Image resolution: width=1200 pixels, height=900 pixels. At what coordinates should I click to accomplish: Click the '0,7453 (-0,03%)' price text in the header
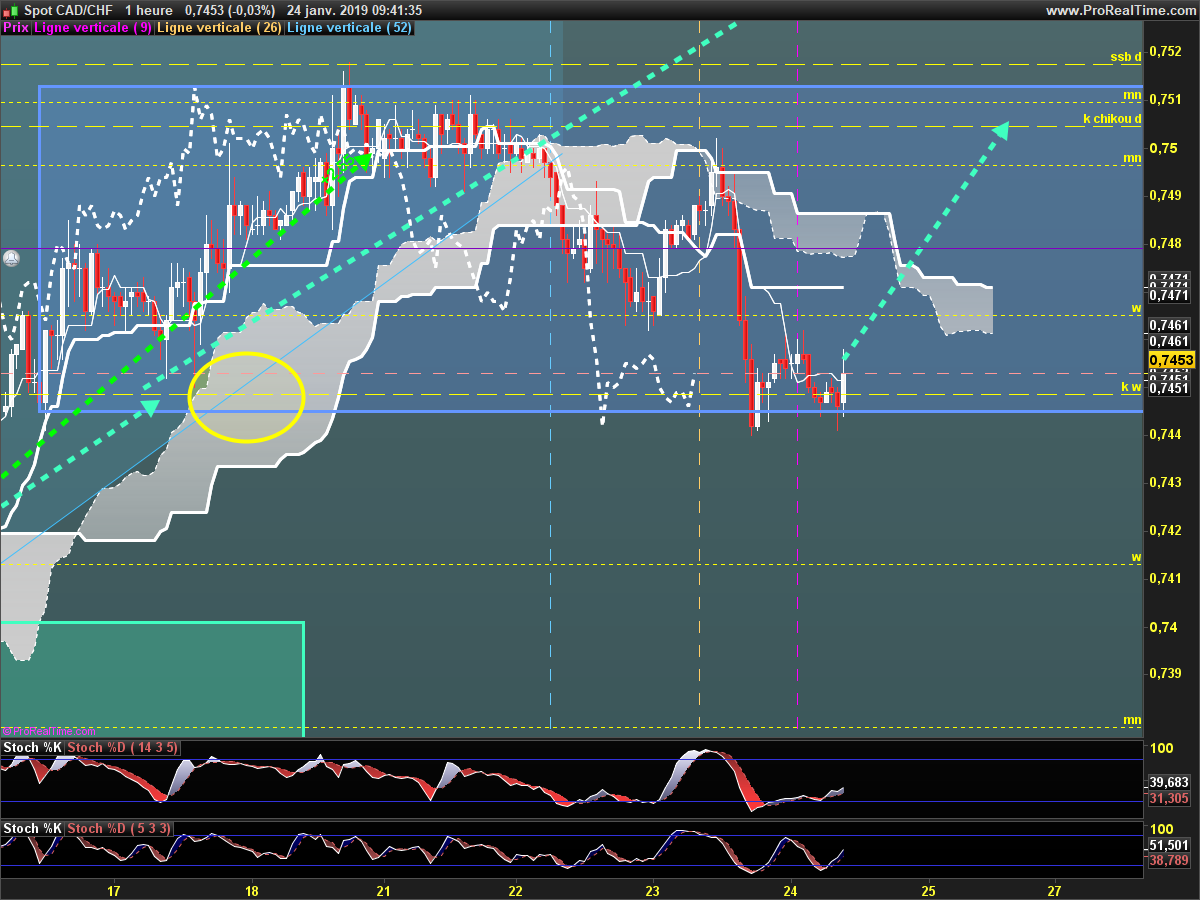coord(232,10)
